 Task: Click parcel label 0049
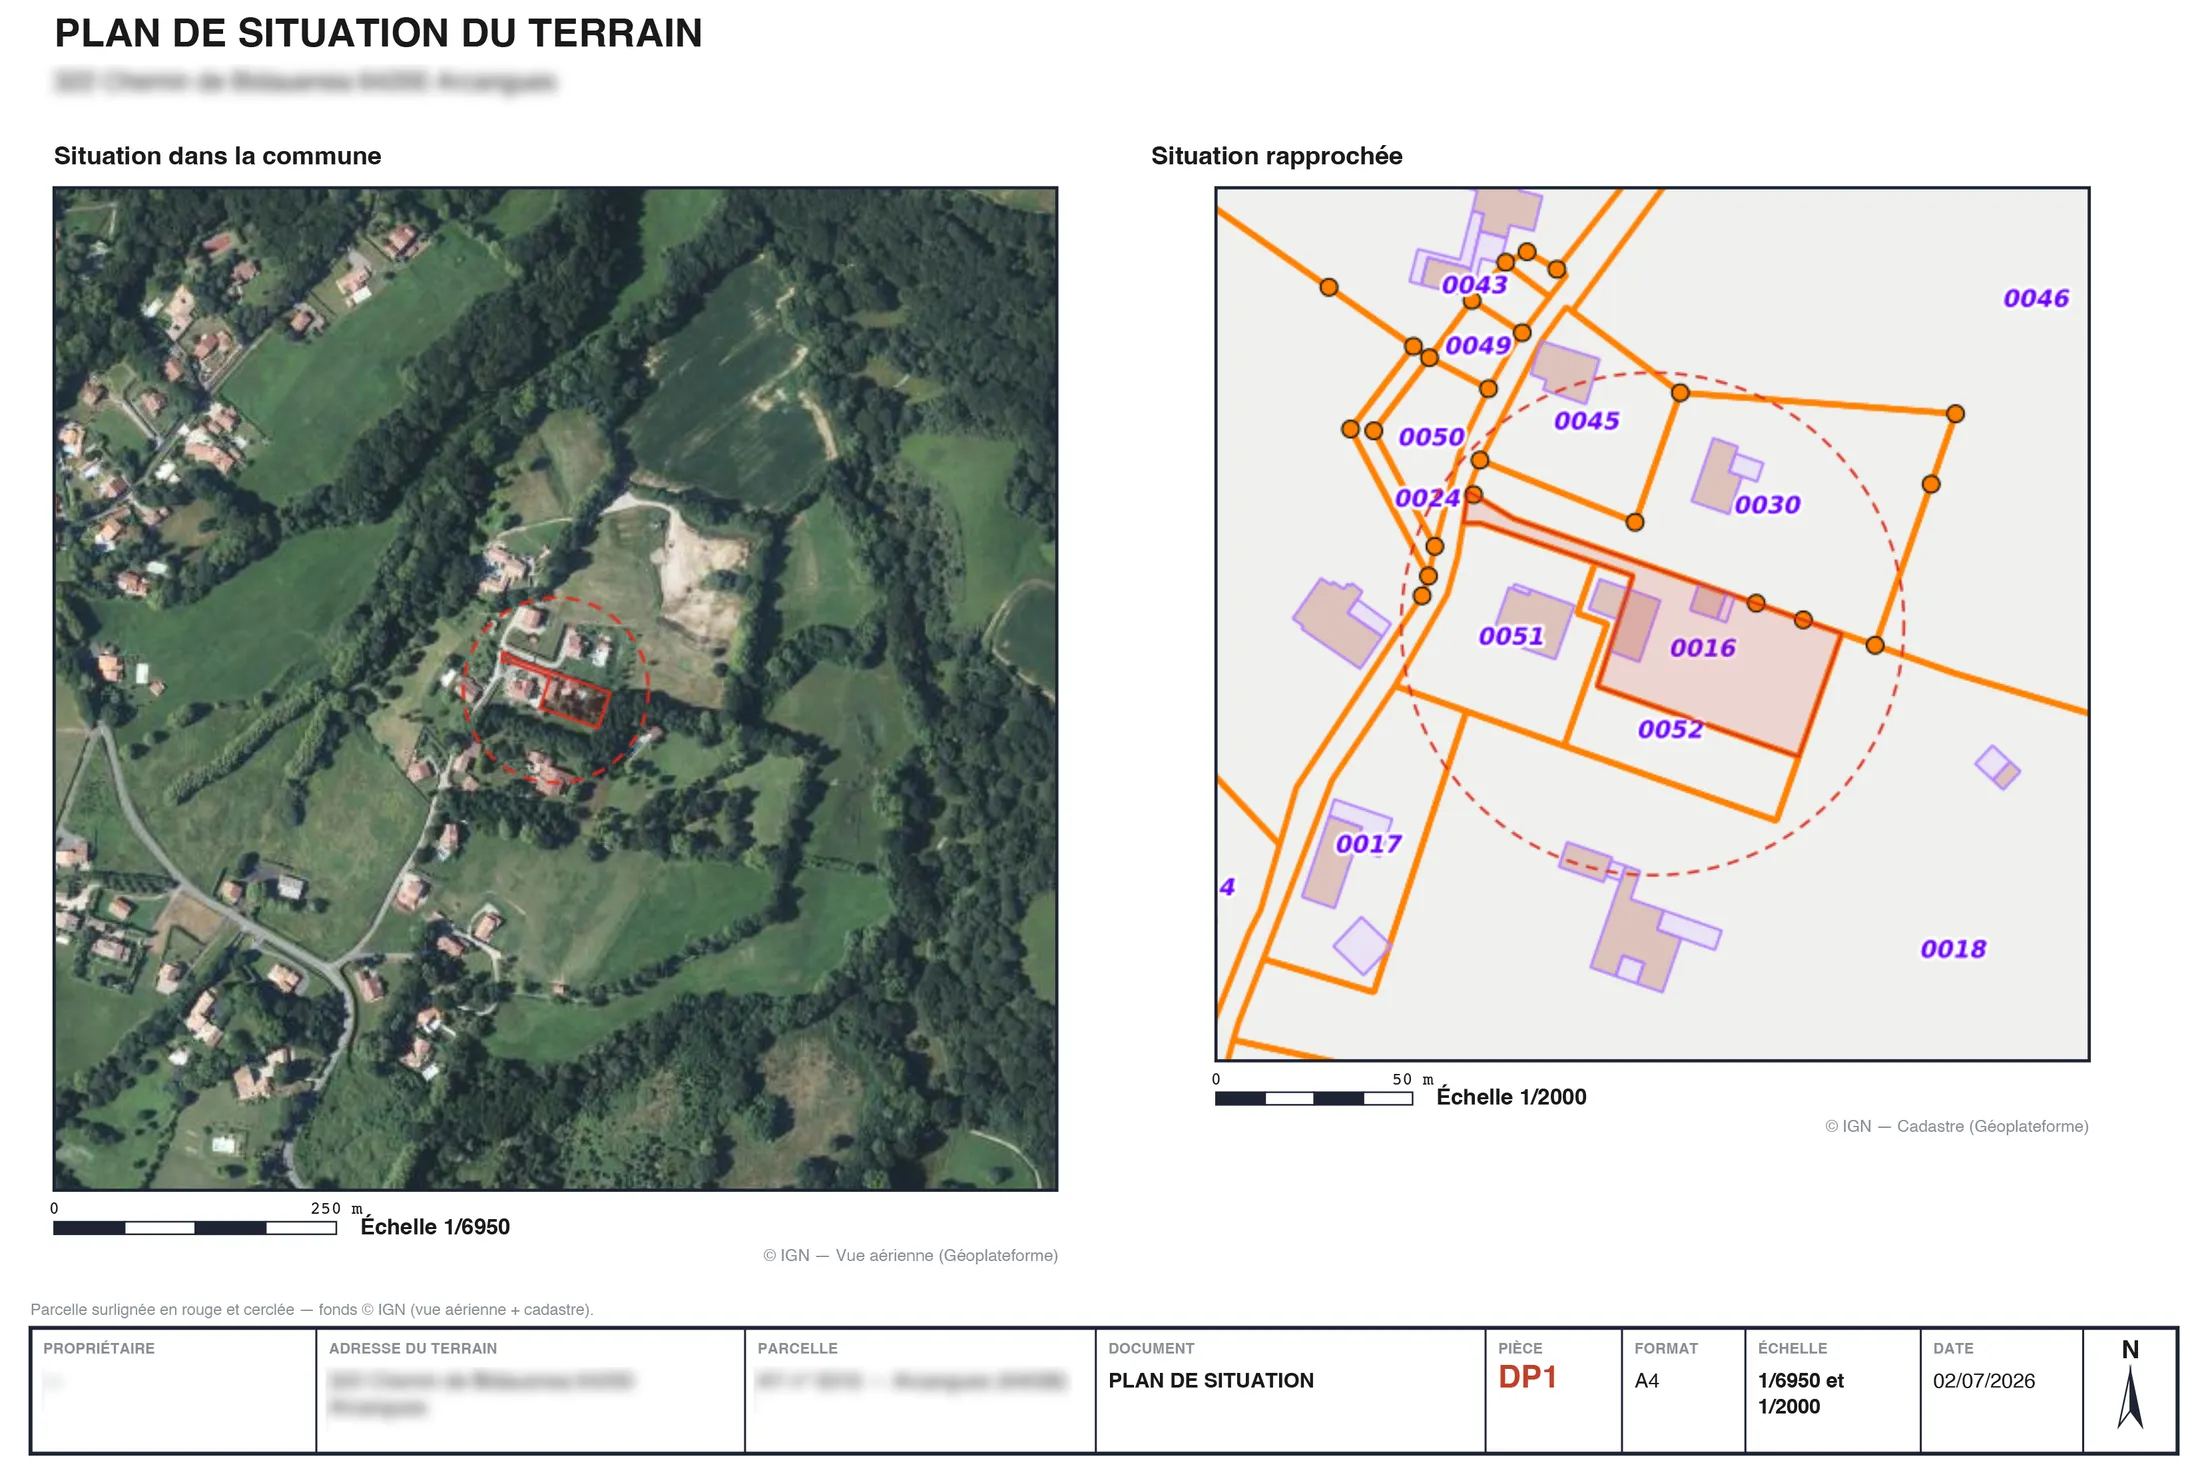click(1477, 345)
